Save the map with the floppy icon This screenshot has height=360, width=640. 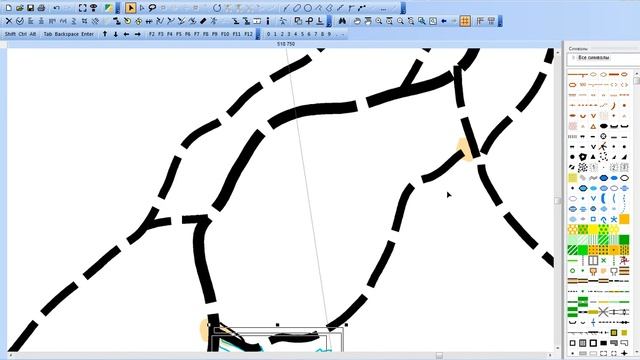tap(31, 8)
